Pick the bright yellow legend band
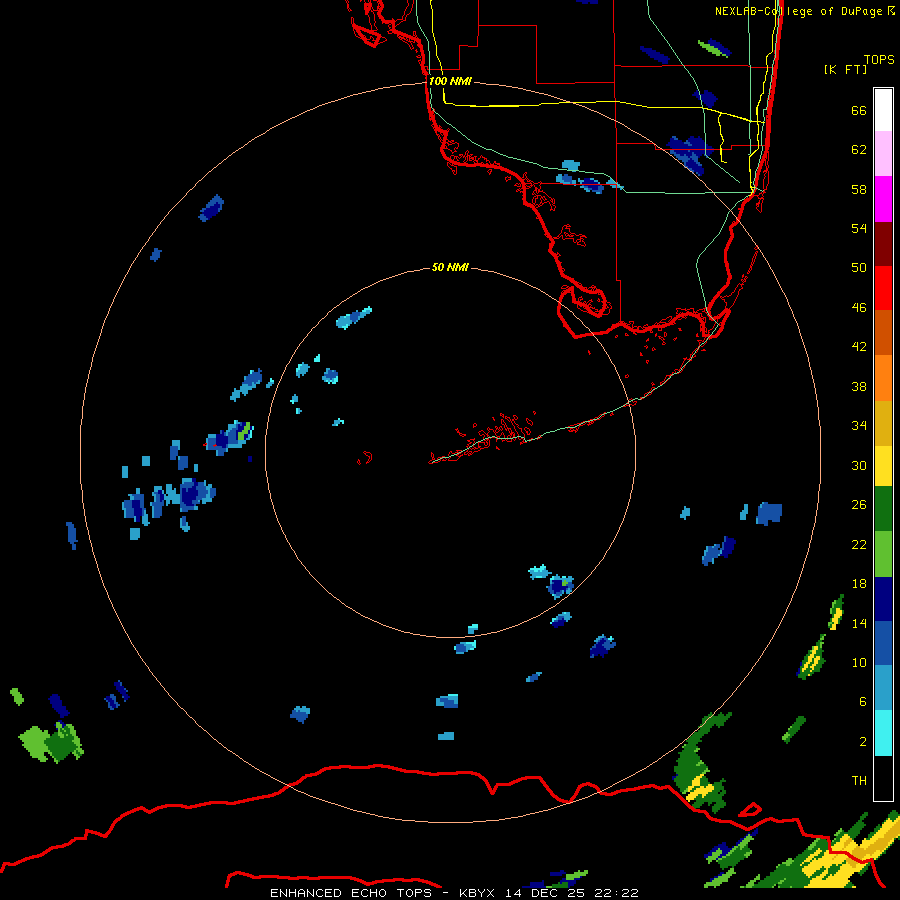The width and height of the screenshot is (900, 900). tap(883, 466)
